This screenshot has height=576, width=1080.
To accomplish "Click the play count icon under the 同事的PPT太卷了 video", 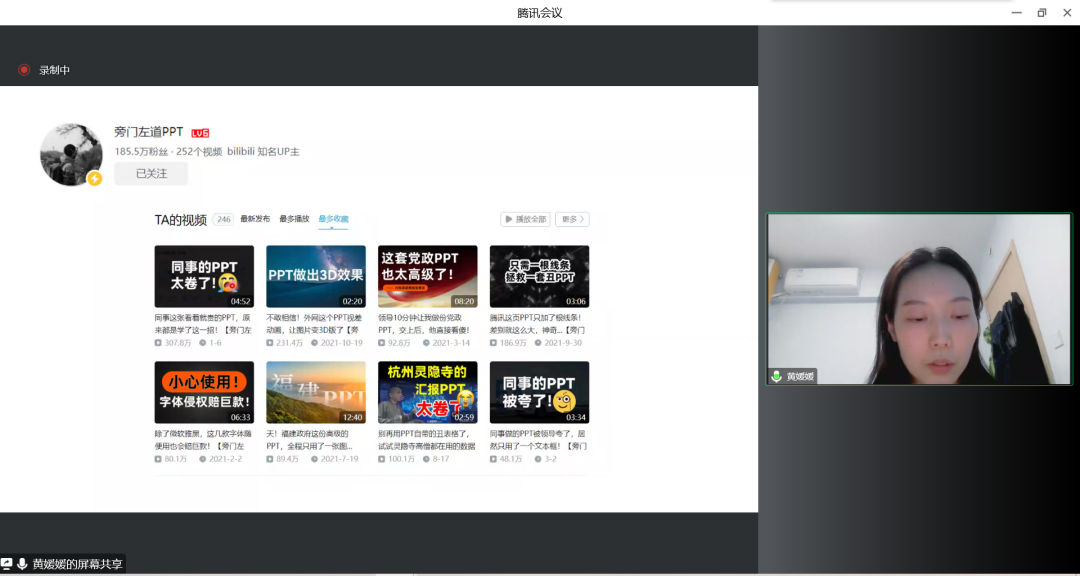I will (x=158, y=343).
